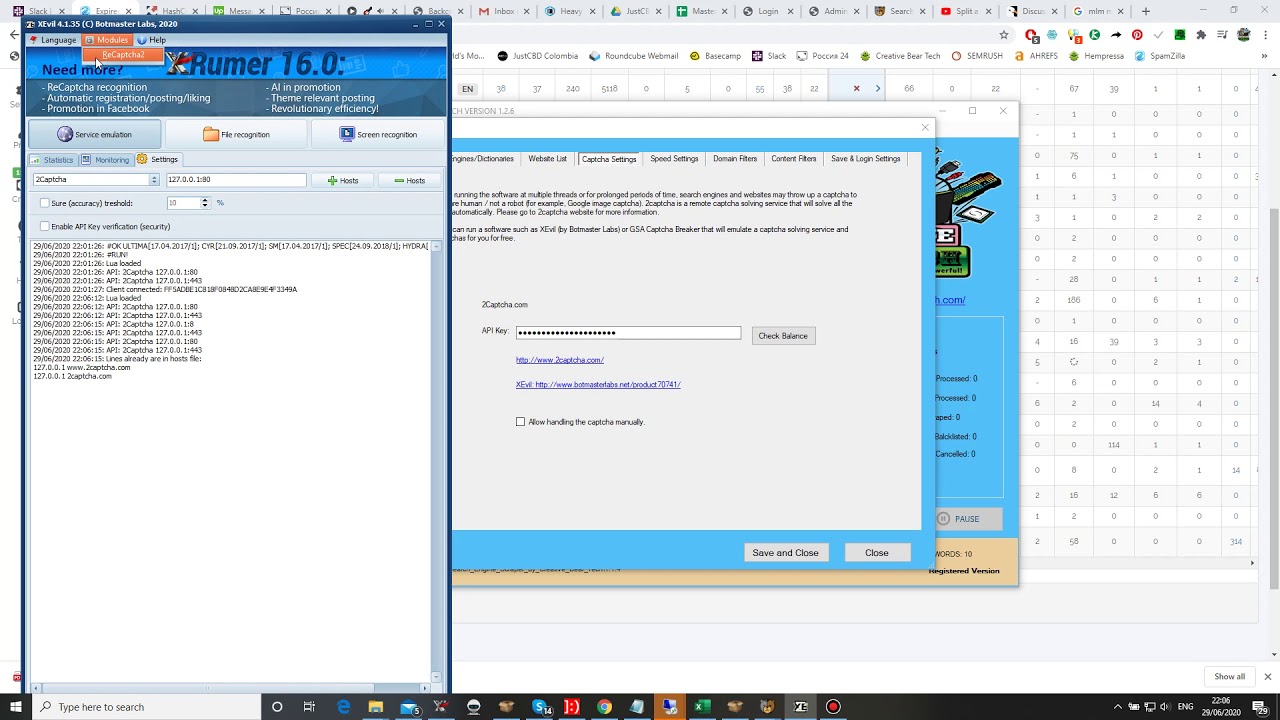Open File Explorer from the taskbar
The image size is (1280, 720).
[x=376, y=707]
